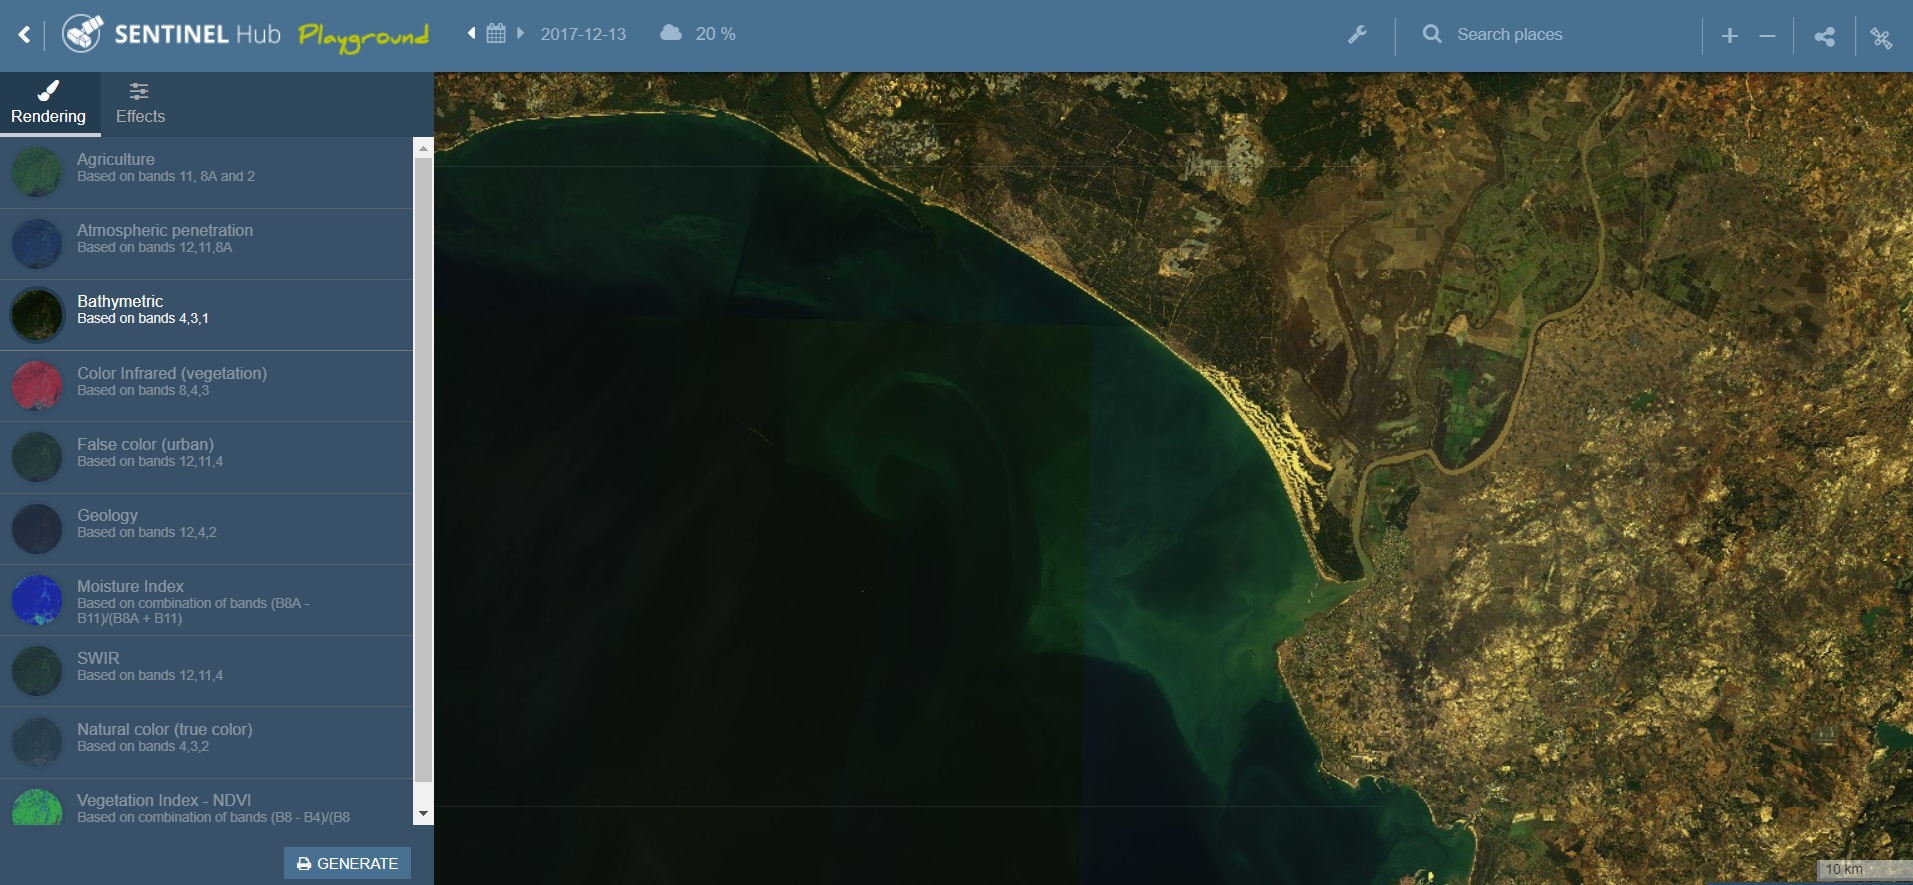Viewport: 1913px width, 885px height.
Task: Click the False color (urban) thumbnail
Action: [x=37, y=457]
